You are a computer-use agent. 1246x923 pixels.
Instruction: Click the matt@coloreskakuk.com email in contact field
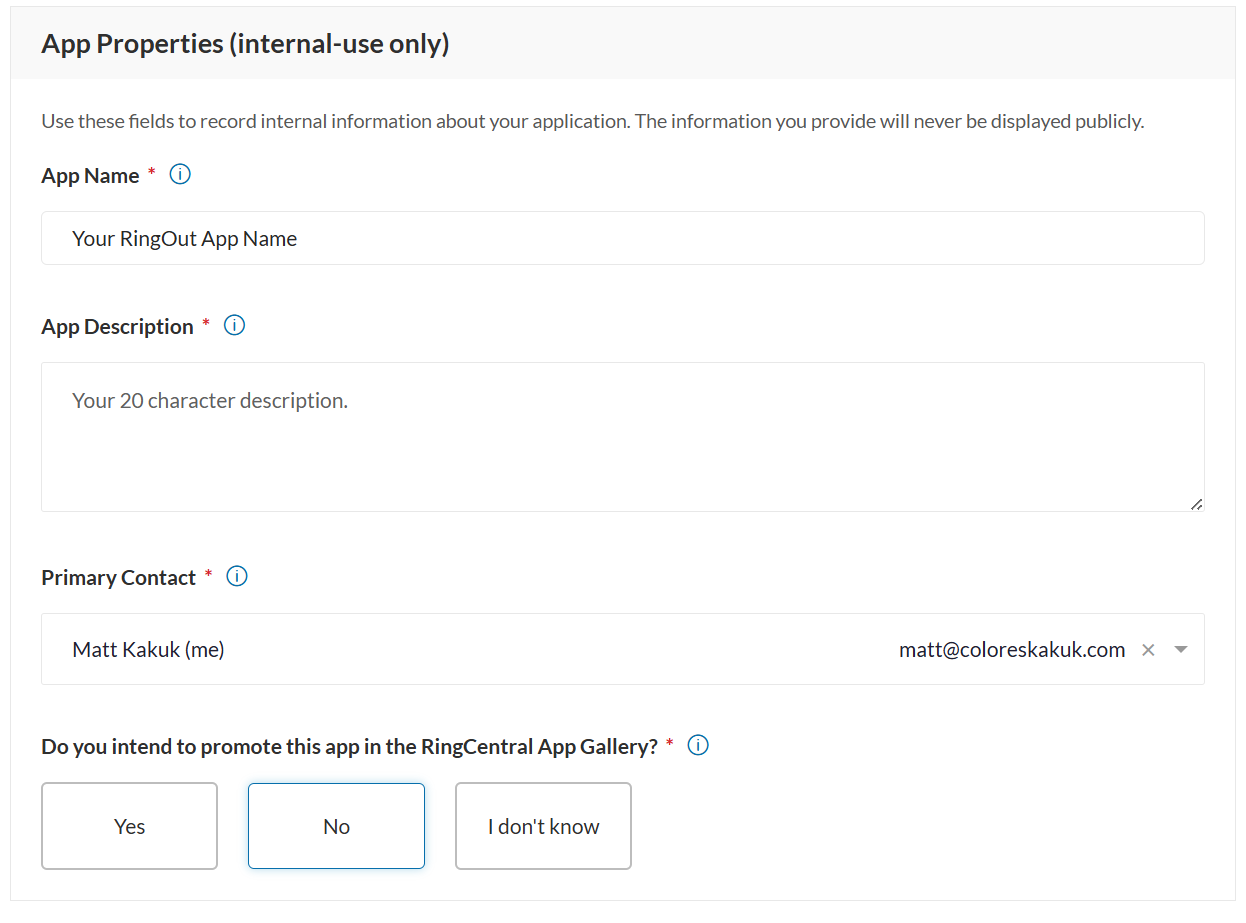[x=1012, y=650]
